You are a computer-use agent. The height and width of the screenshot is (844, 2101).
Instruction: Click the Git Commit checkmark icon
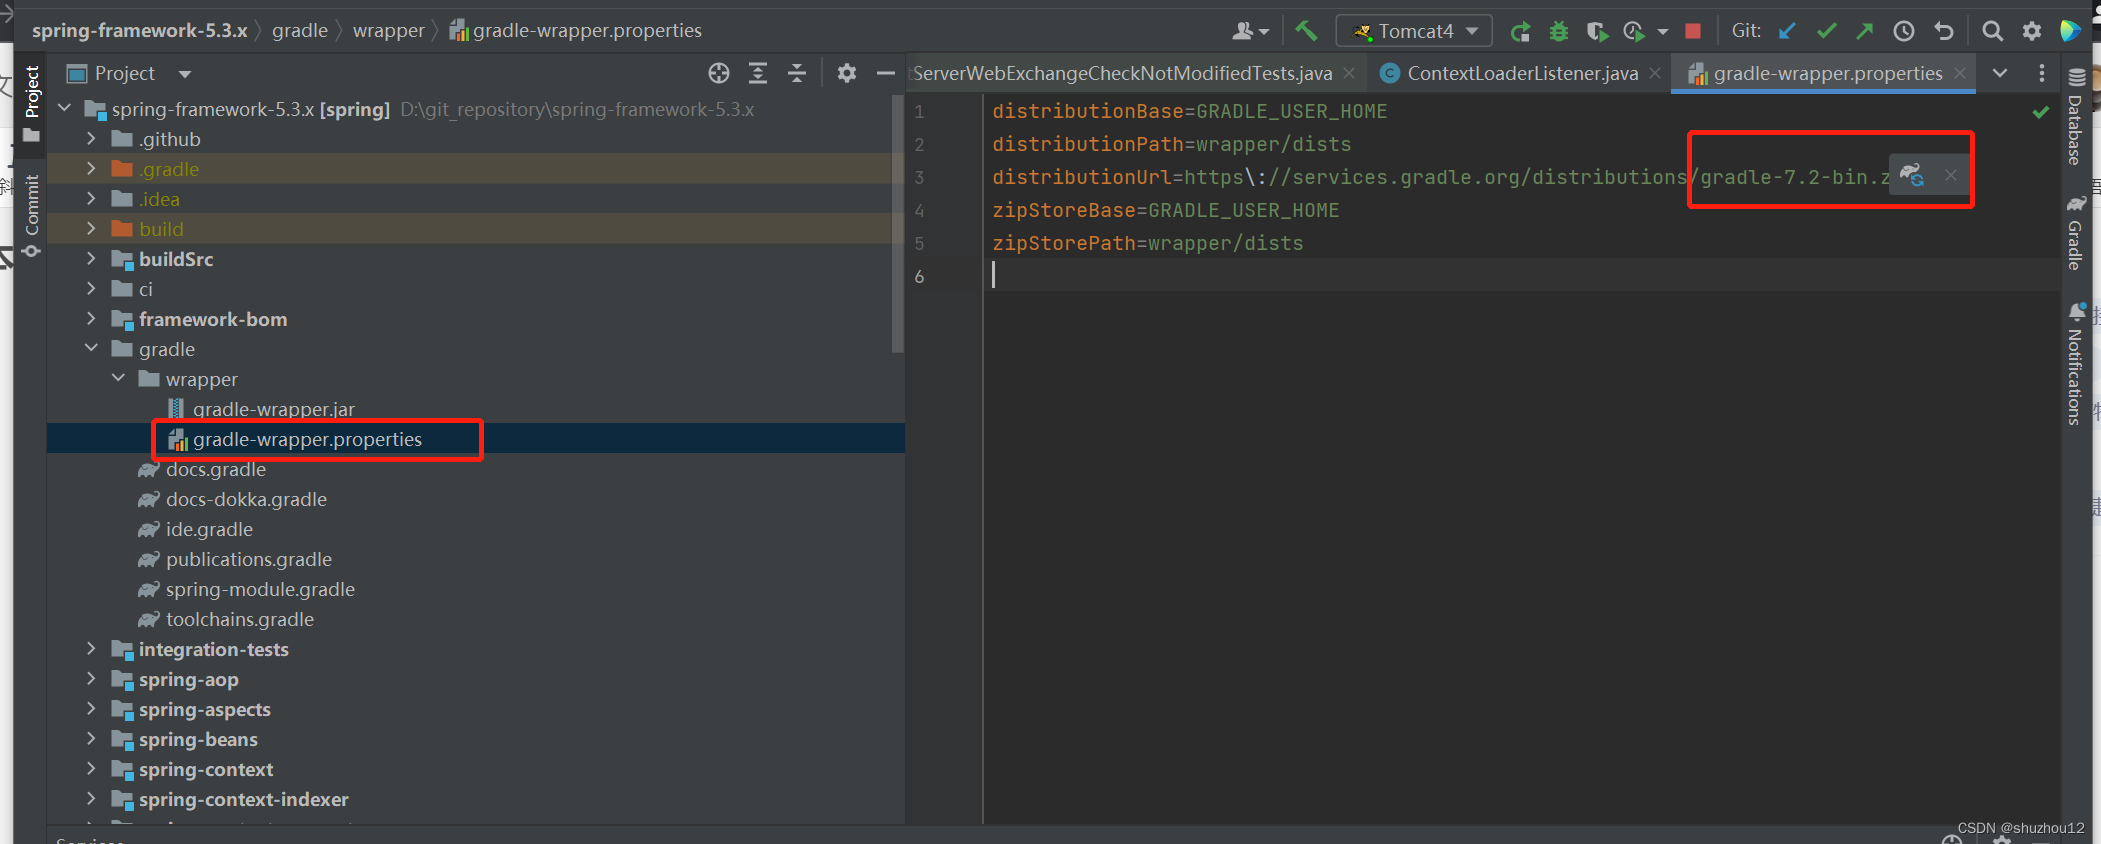[1827, 31]
